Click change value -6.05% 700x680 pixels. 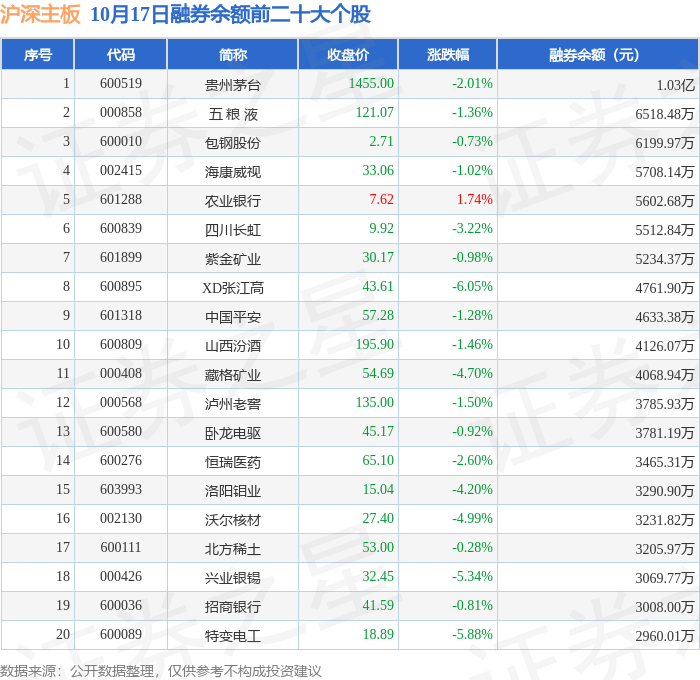[472, 287]
